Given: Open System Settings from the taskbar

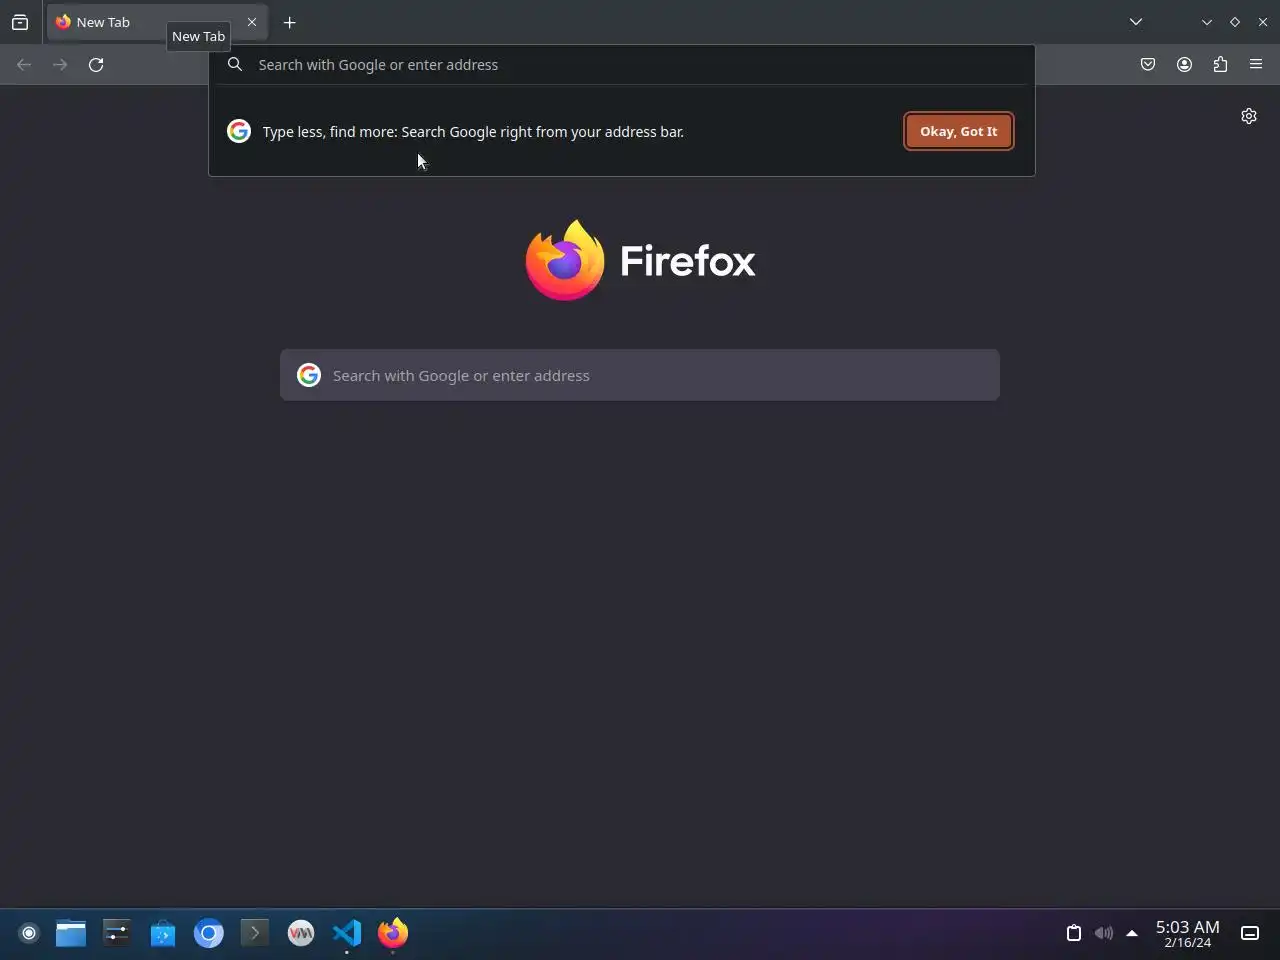Looking at the screenshot, I should (x=117, y=933).
